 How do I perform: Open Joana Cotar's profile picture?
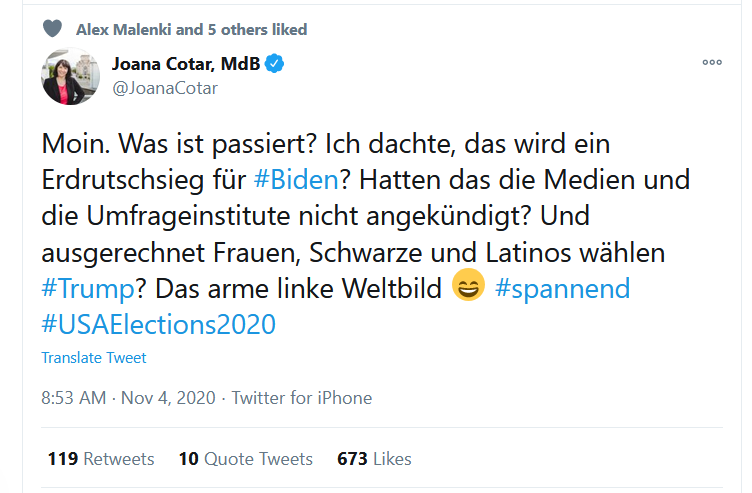click(x=69, y=76)
